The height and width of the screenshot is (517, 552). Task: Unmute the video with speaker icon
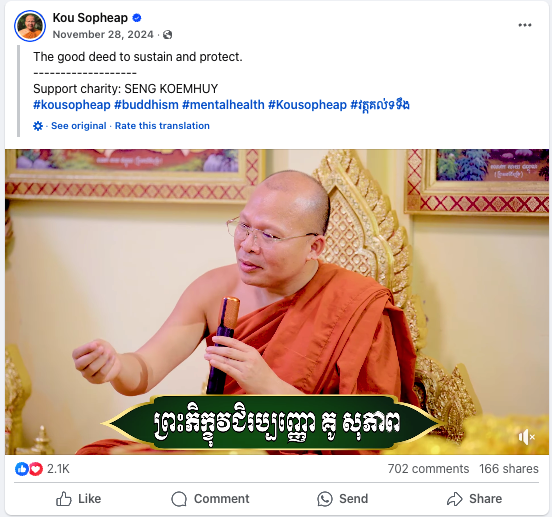(x=526, y=437)
